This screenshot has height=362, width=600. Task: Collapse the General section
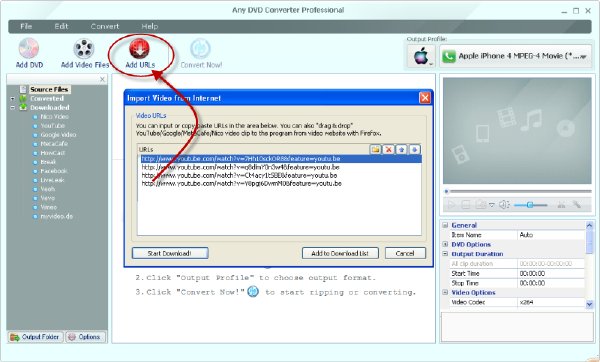click(x=445, y=225)
